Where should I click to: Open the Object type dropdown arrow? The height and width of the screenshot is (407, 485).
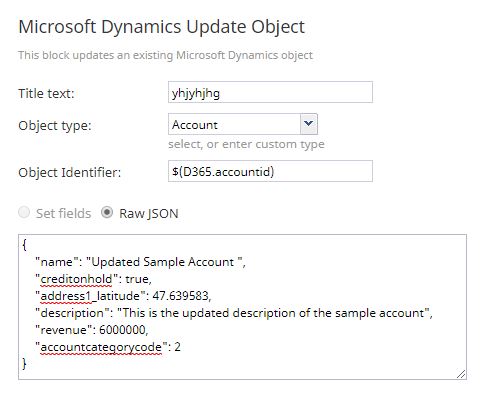(309, 124)
